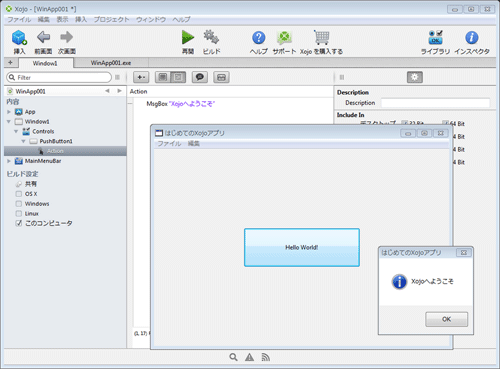Viewport: 500px width, 369px height.
Task: Open the 挿入 menu
Action: (x=81, y=20)
